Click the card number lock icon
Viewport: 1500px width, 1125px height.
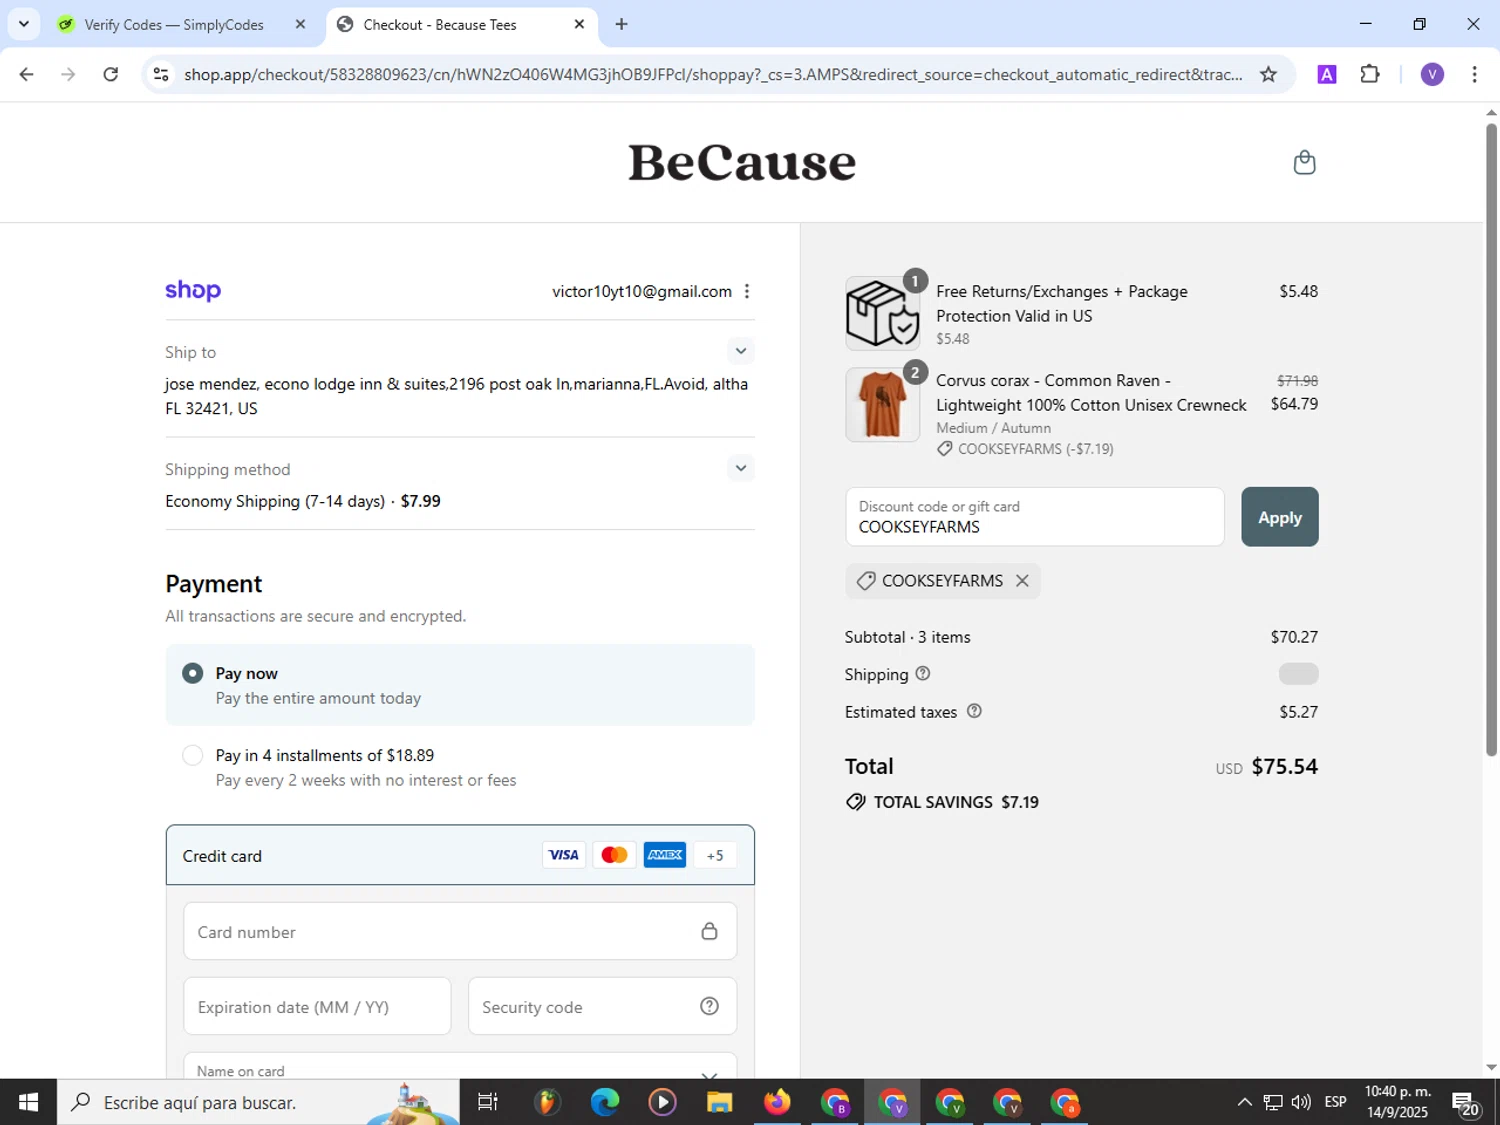[x=709, y=931]
